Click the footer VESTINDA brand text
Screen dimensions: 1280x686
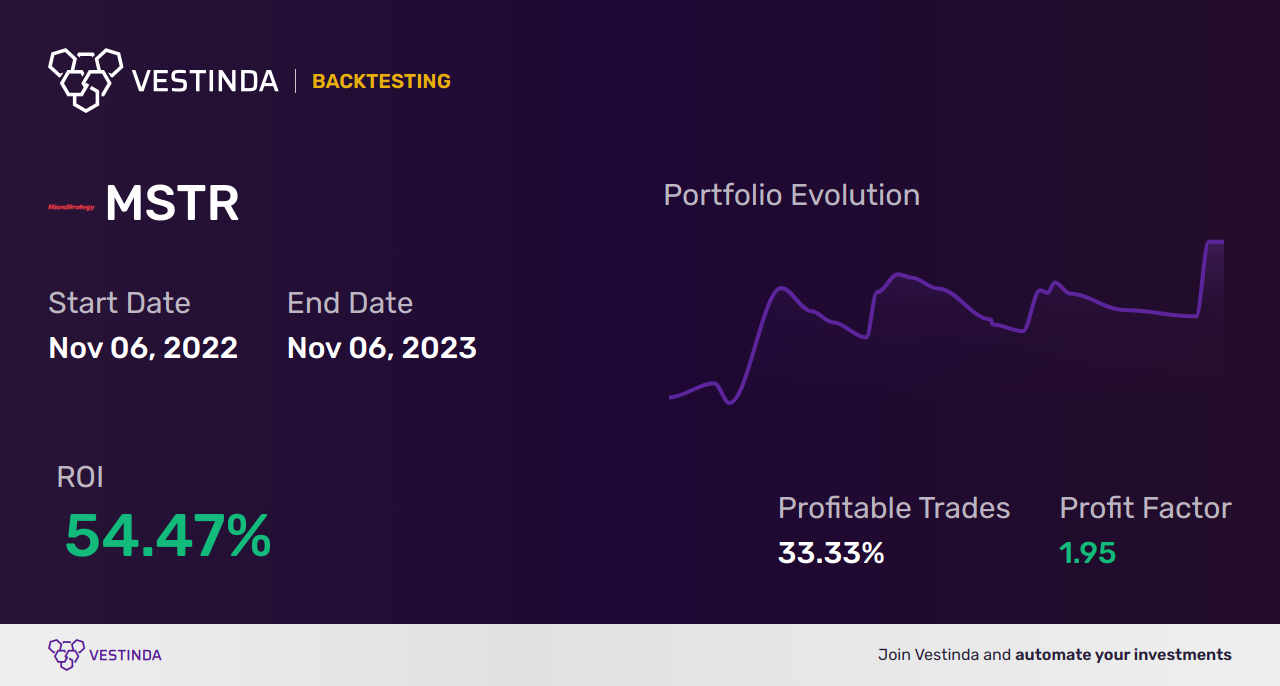click(125, 655)
